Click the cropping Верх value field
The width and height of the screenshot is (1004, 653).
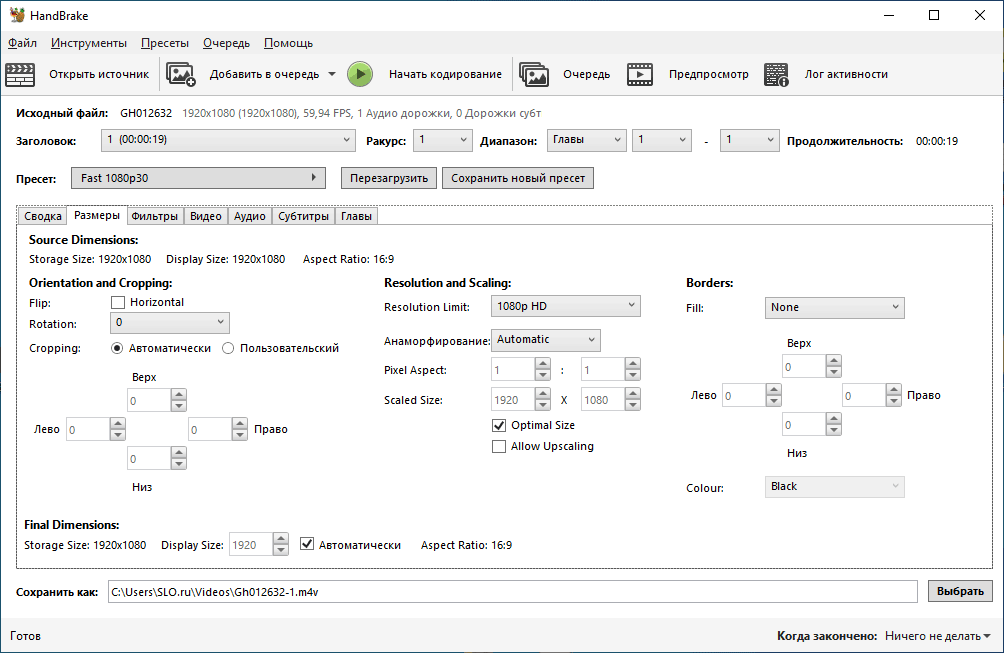point(149,401)
